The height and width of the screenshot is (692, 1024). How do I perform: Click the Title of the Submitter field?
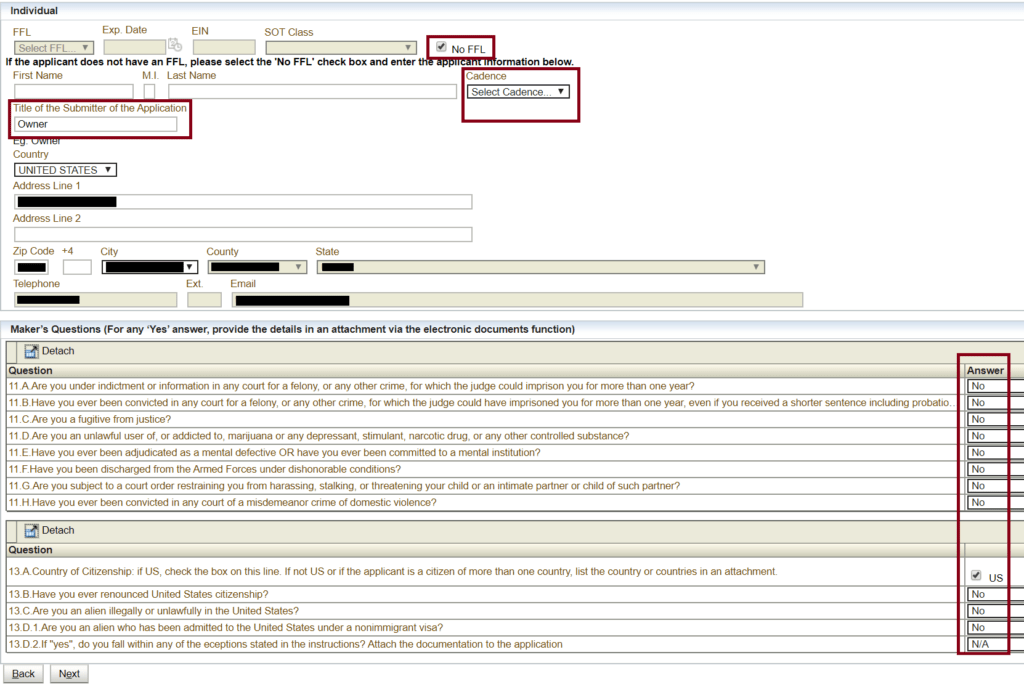pyautogui.click(x=95, y=124)
